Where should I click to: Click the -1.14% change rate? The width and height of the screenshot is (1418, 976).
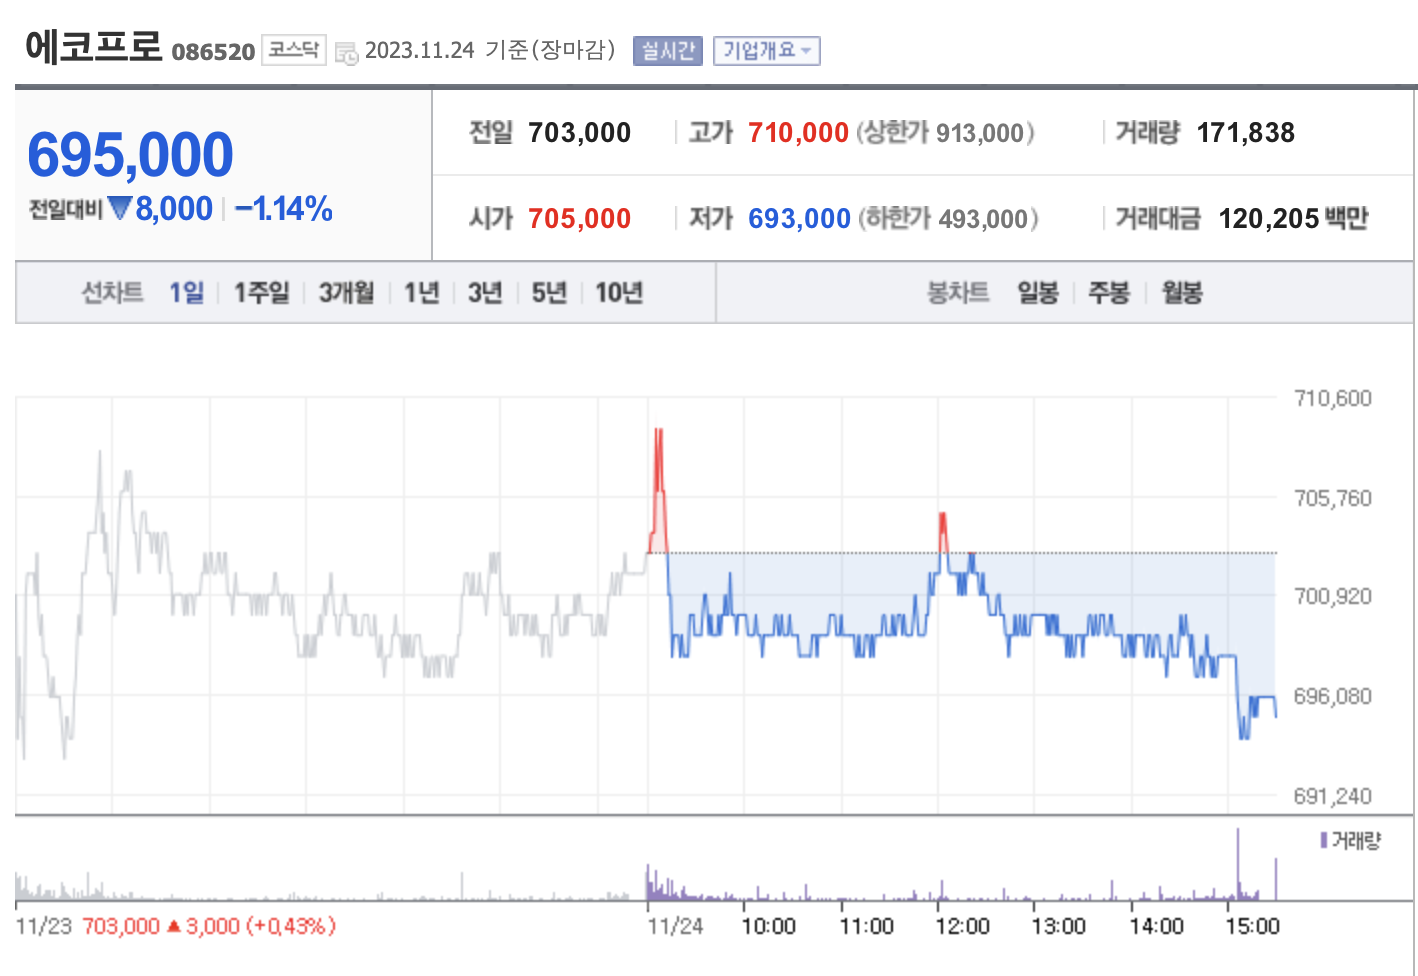tap(284, 208)
